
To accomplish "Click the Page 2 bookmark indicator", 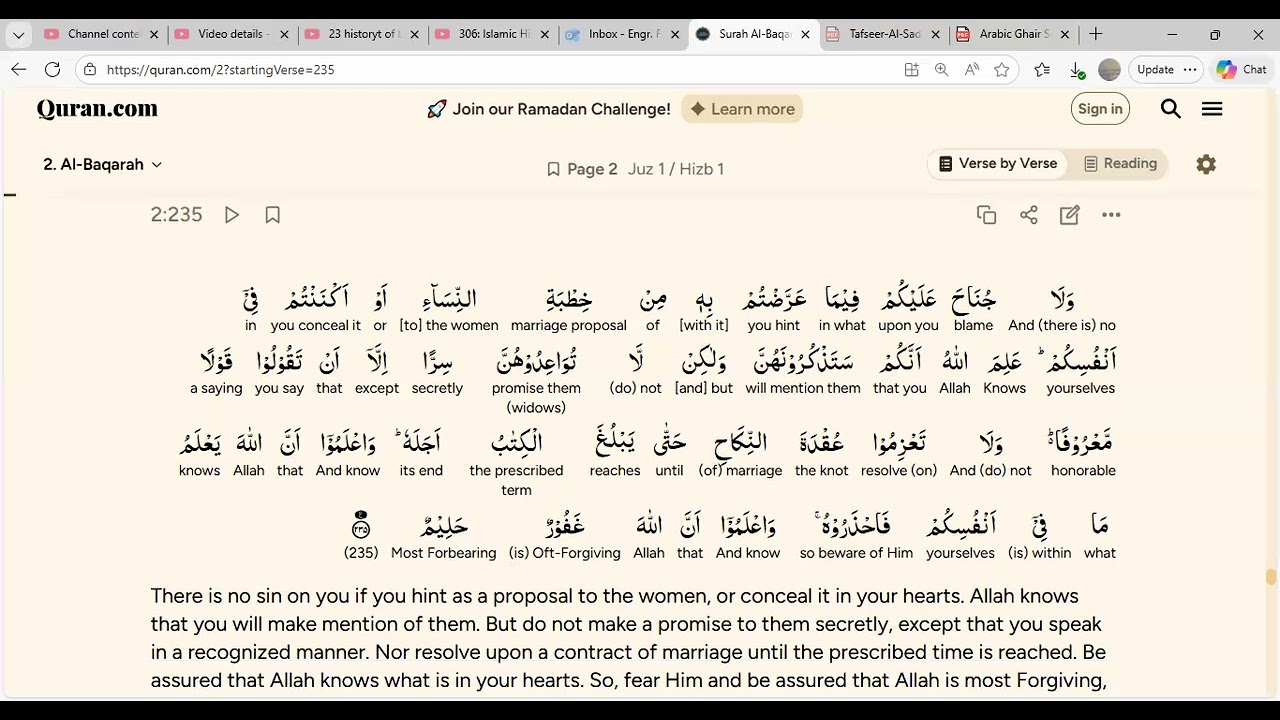I will point(582,169).
